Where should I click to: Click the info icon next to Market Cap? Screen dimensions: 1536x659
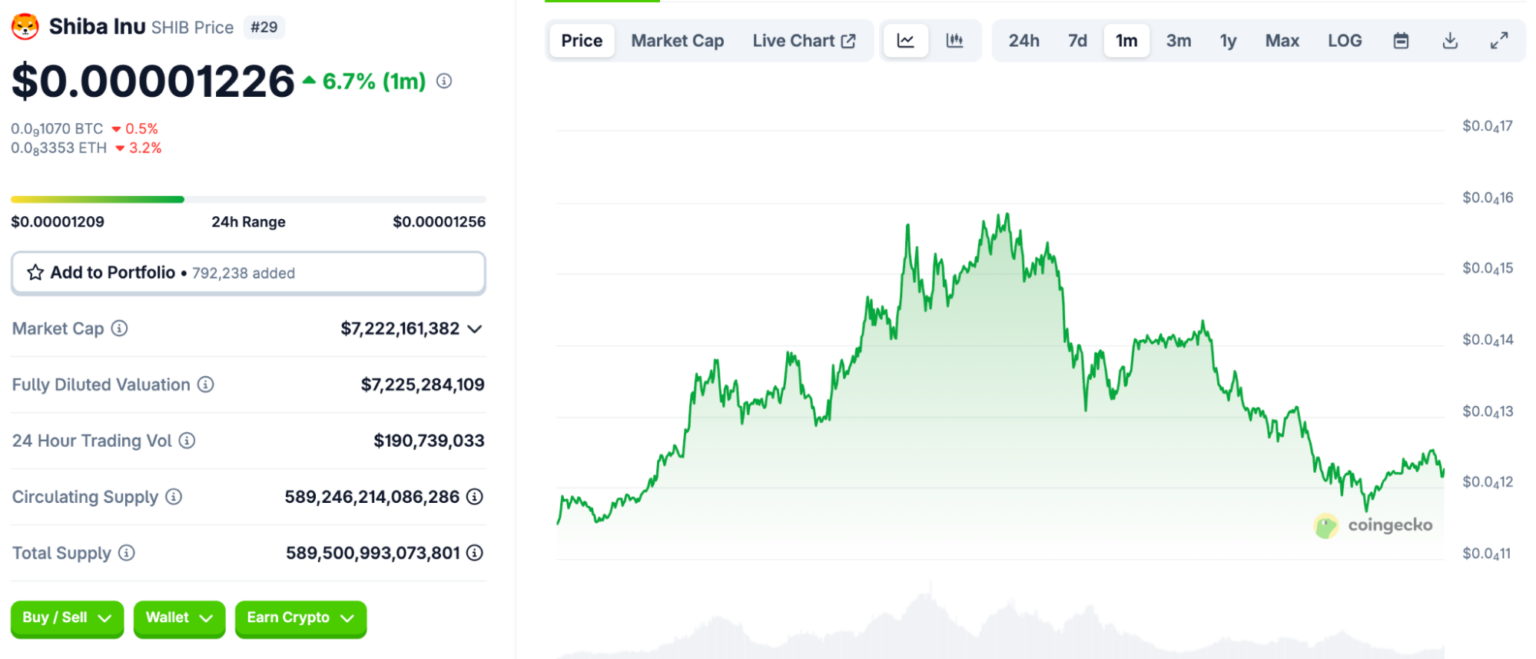(119, 328)
